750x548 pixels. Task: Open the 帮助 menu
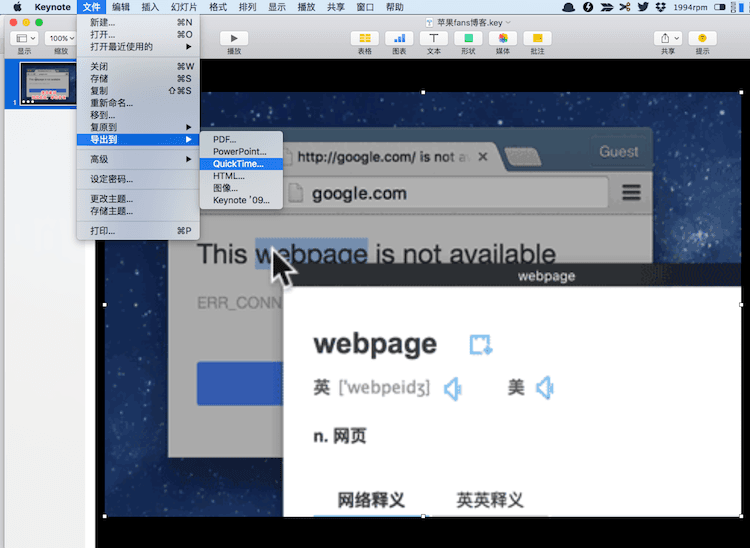click(x=395, y=7)
